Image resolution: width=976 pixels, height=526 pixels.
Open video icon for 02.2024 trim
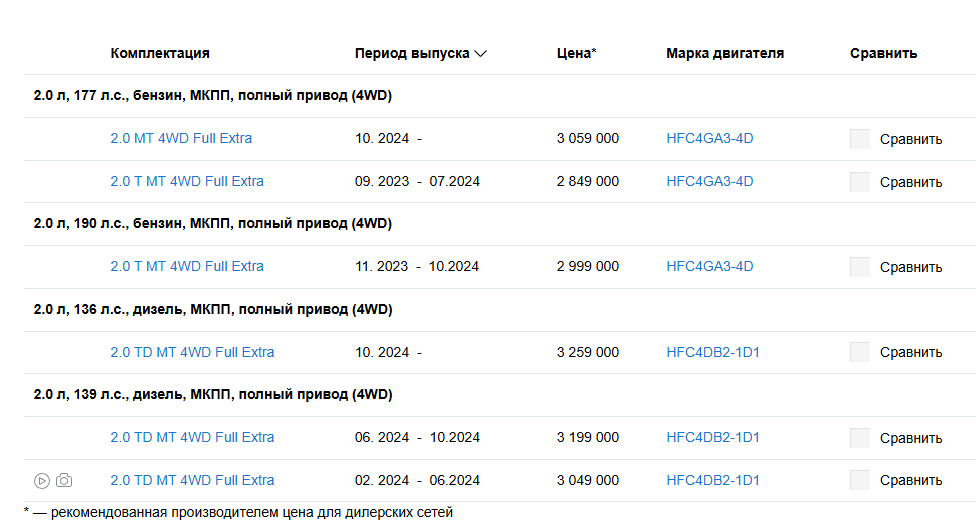pos(42,481)
